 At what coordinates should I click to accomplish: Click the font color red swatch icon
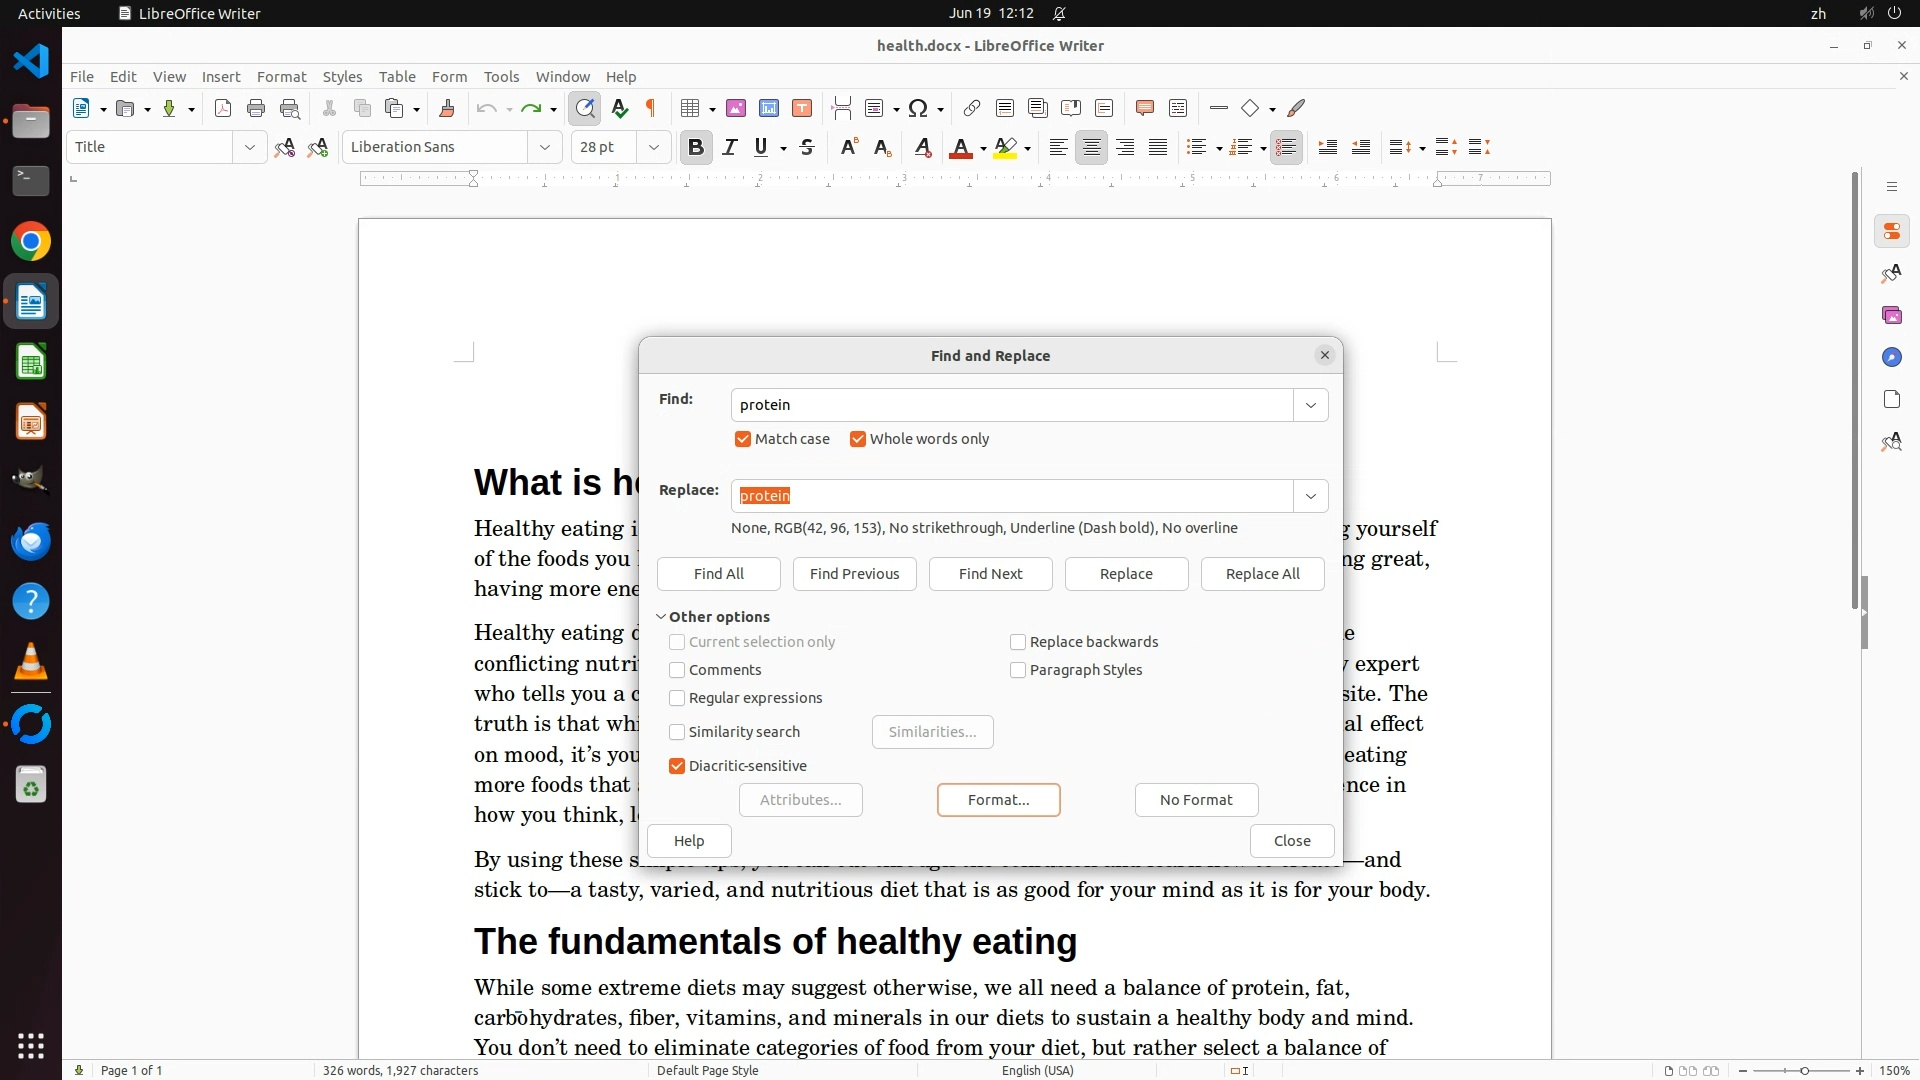coord(960,148)
